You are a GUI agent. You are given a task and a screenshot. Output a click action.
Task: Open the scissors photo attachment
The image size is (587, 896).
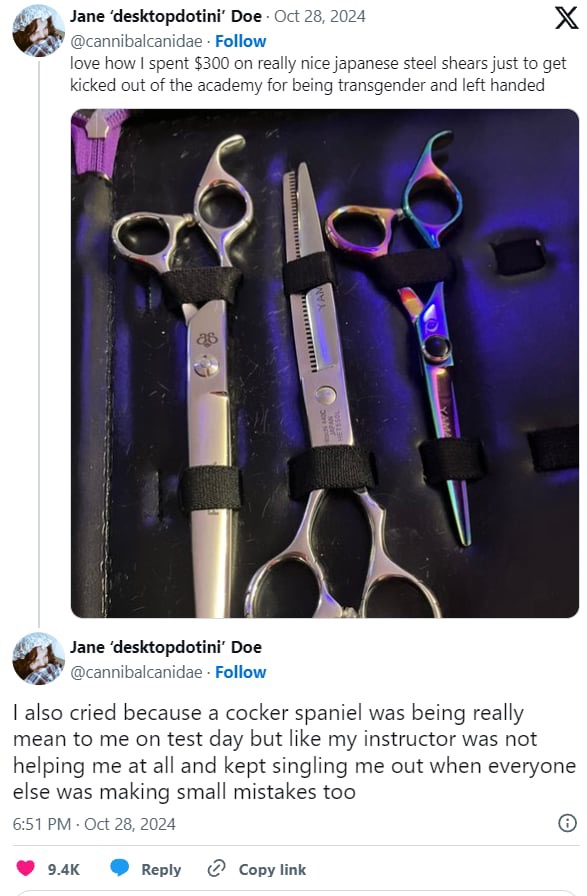pos(325,363)
